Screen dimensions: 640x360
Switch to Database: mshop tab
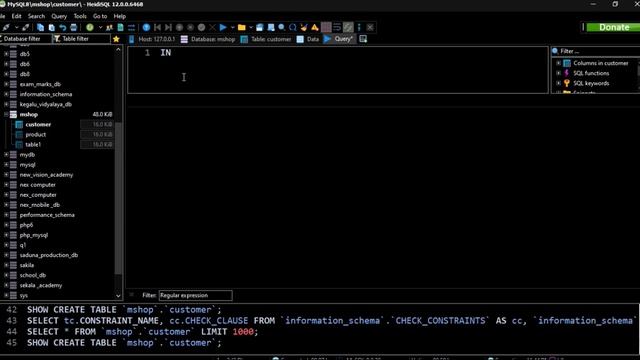coord(208,39)
